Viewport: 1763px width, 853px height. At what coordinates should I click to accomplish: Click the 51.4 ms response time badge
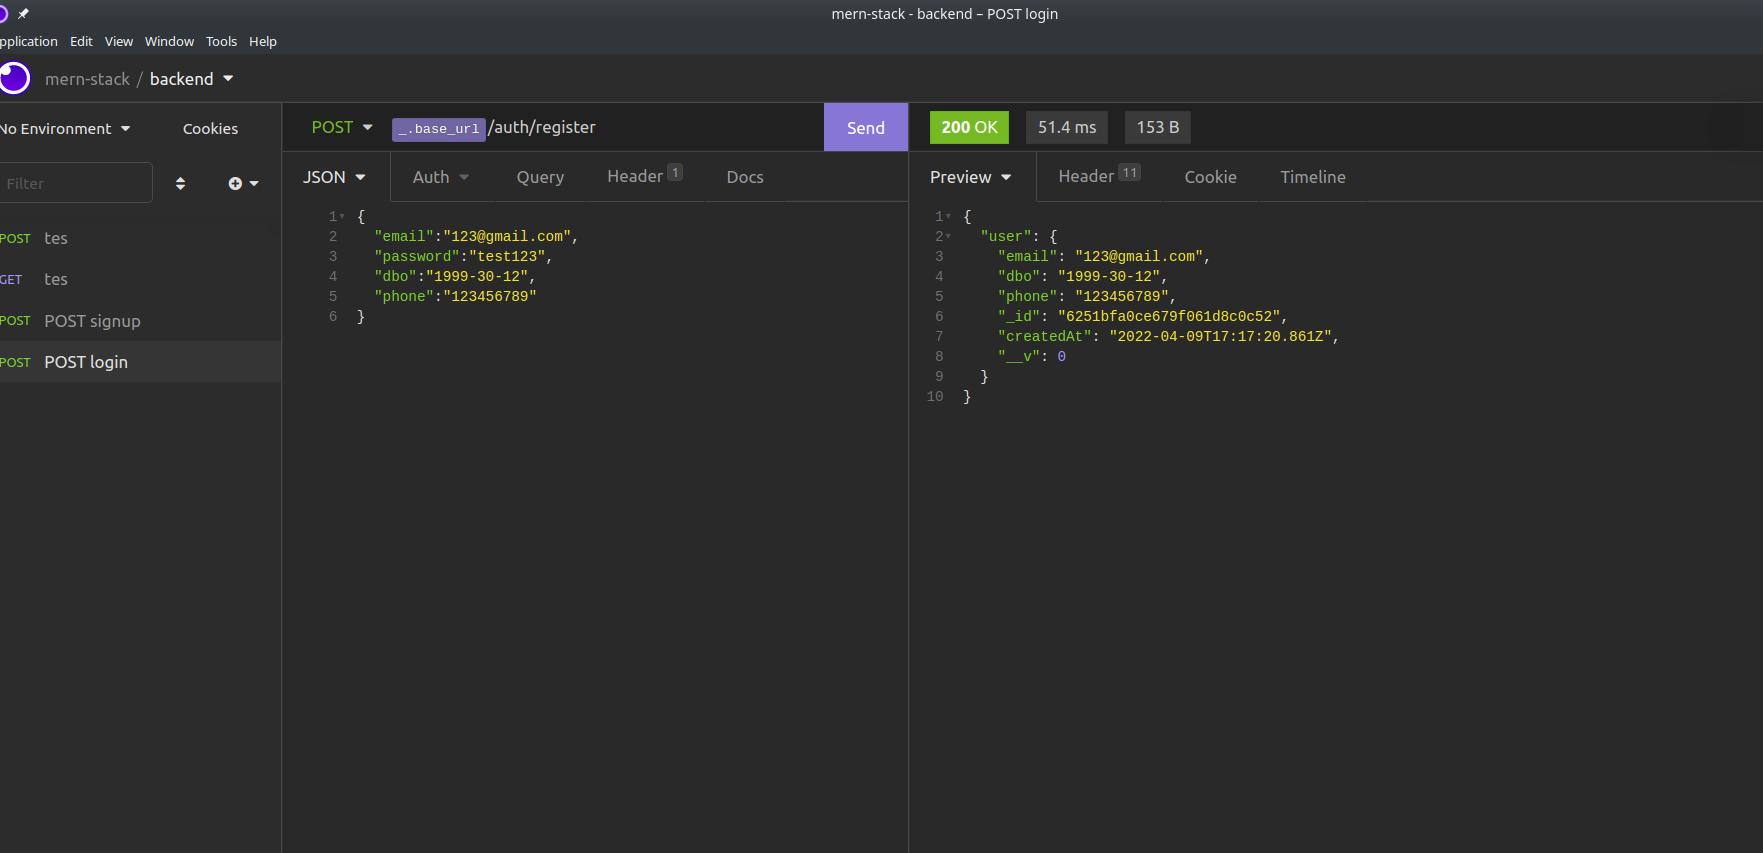click(1067, 127)
